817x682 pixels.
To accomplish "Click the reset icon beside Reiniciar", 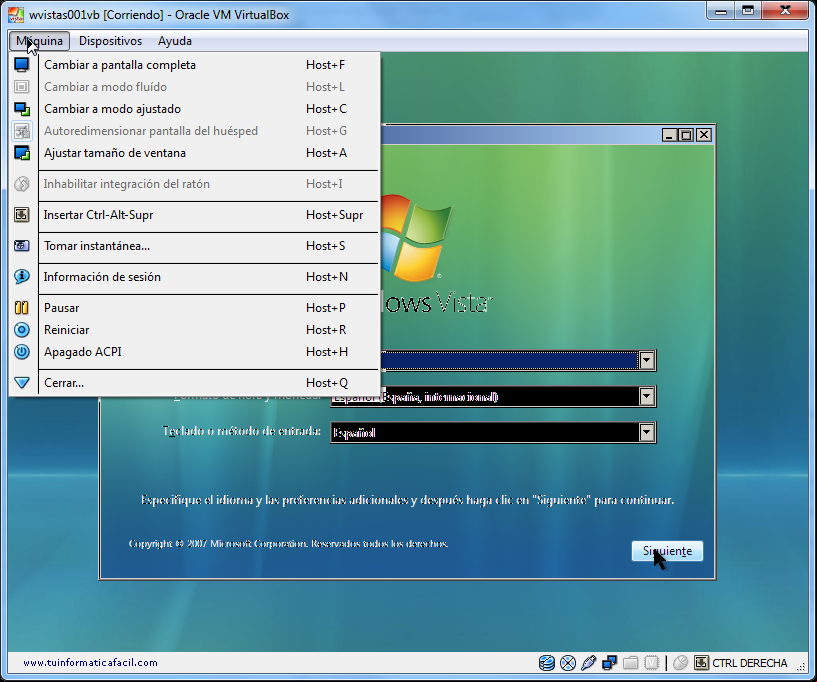I will pyautogui.click(x=21, y=330).
